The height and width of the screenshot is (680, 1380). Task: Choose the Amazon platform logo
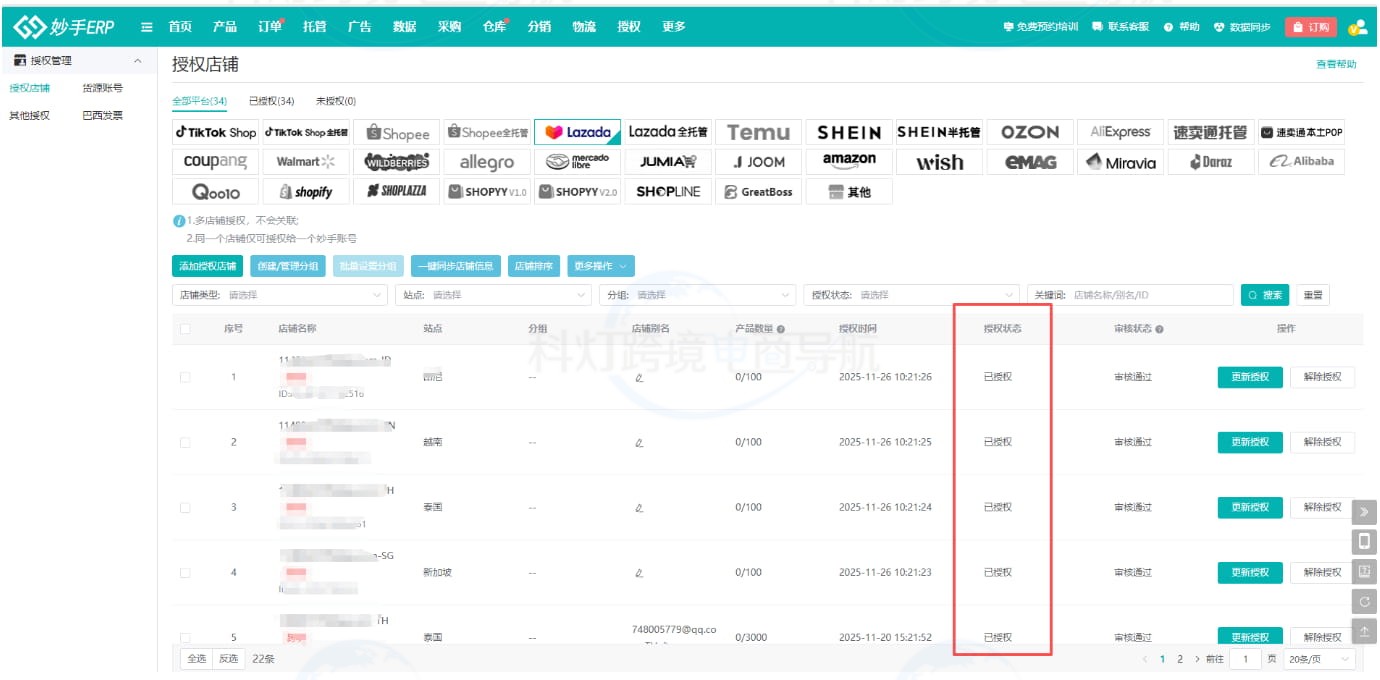coord(849,161)
